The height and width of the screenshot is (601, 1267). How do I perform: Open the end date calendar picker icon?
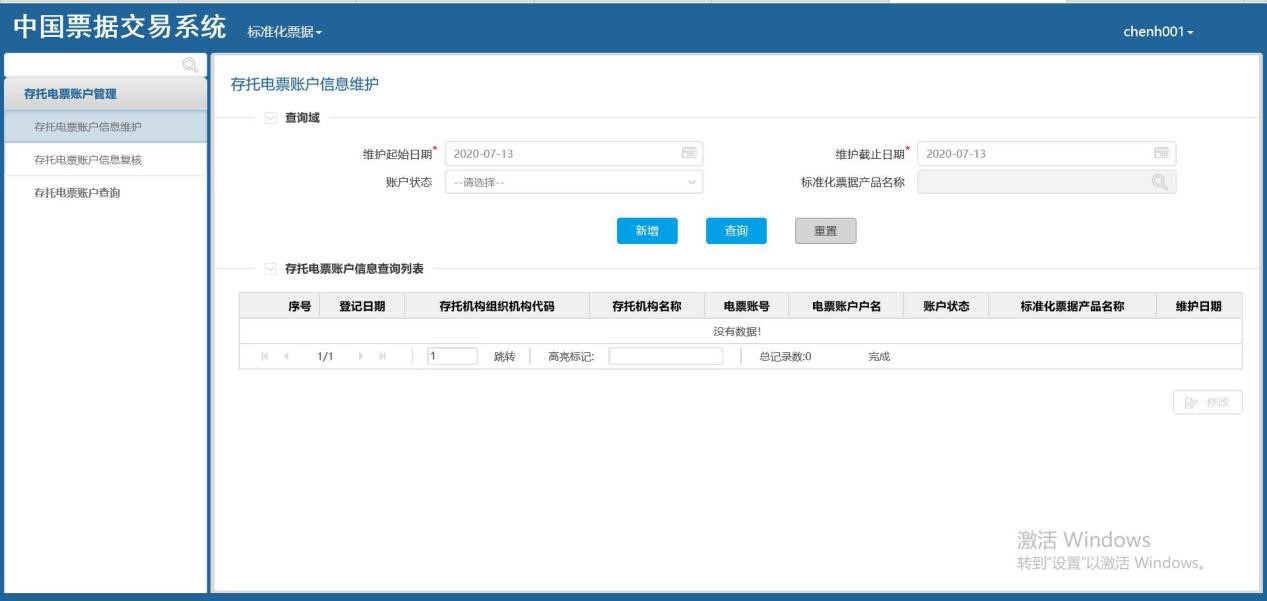pos(1160,153)
